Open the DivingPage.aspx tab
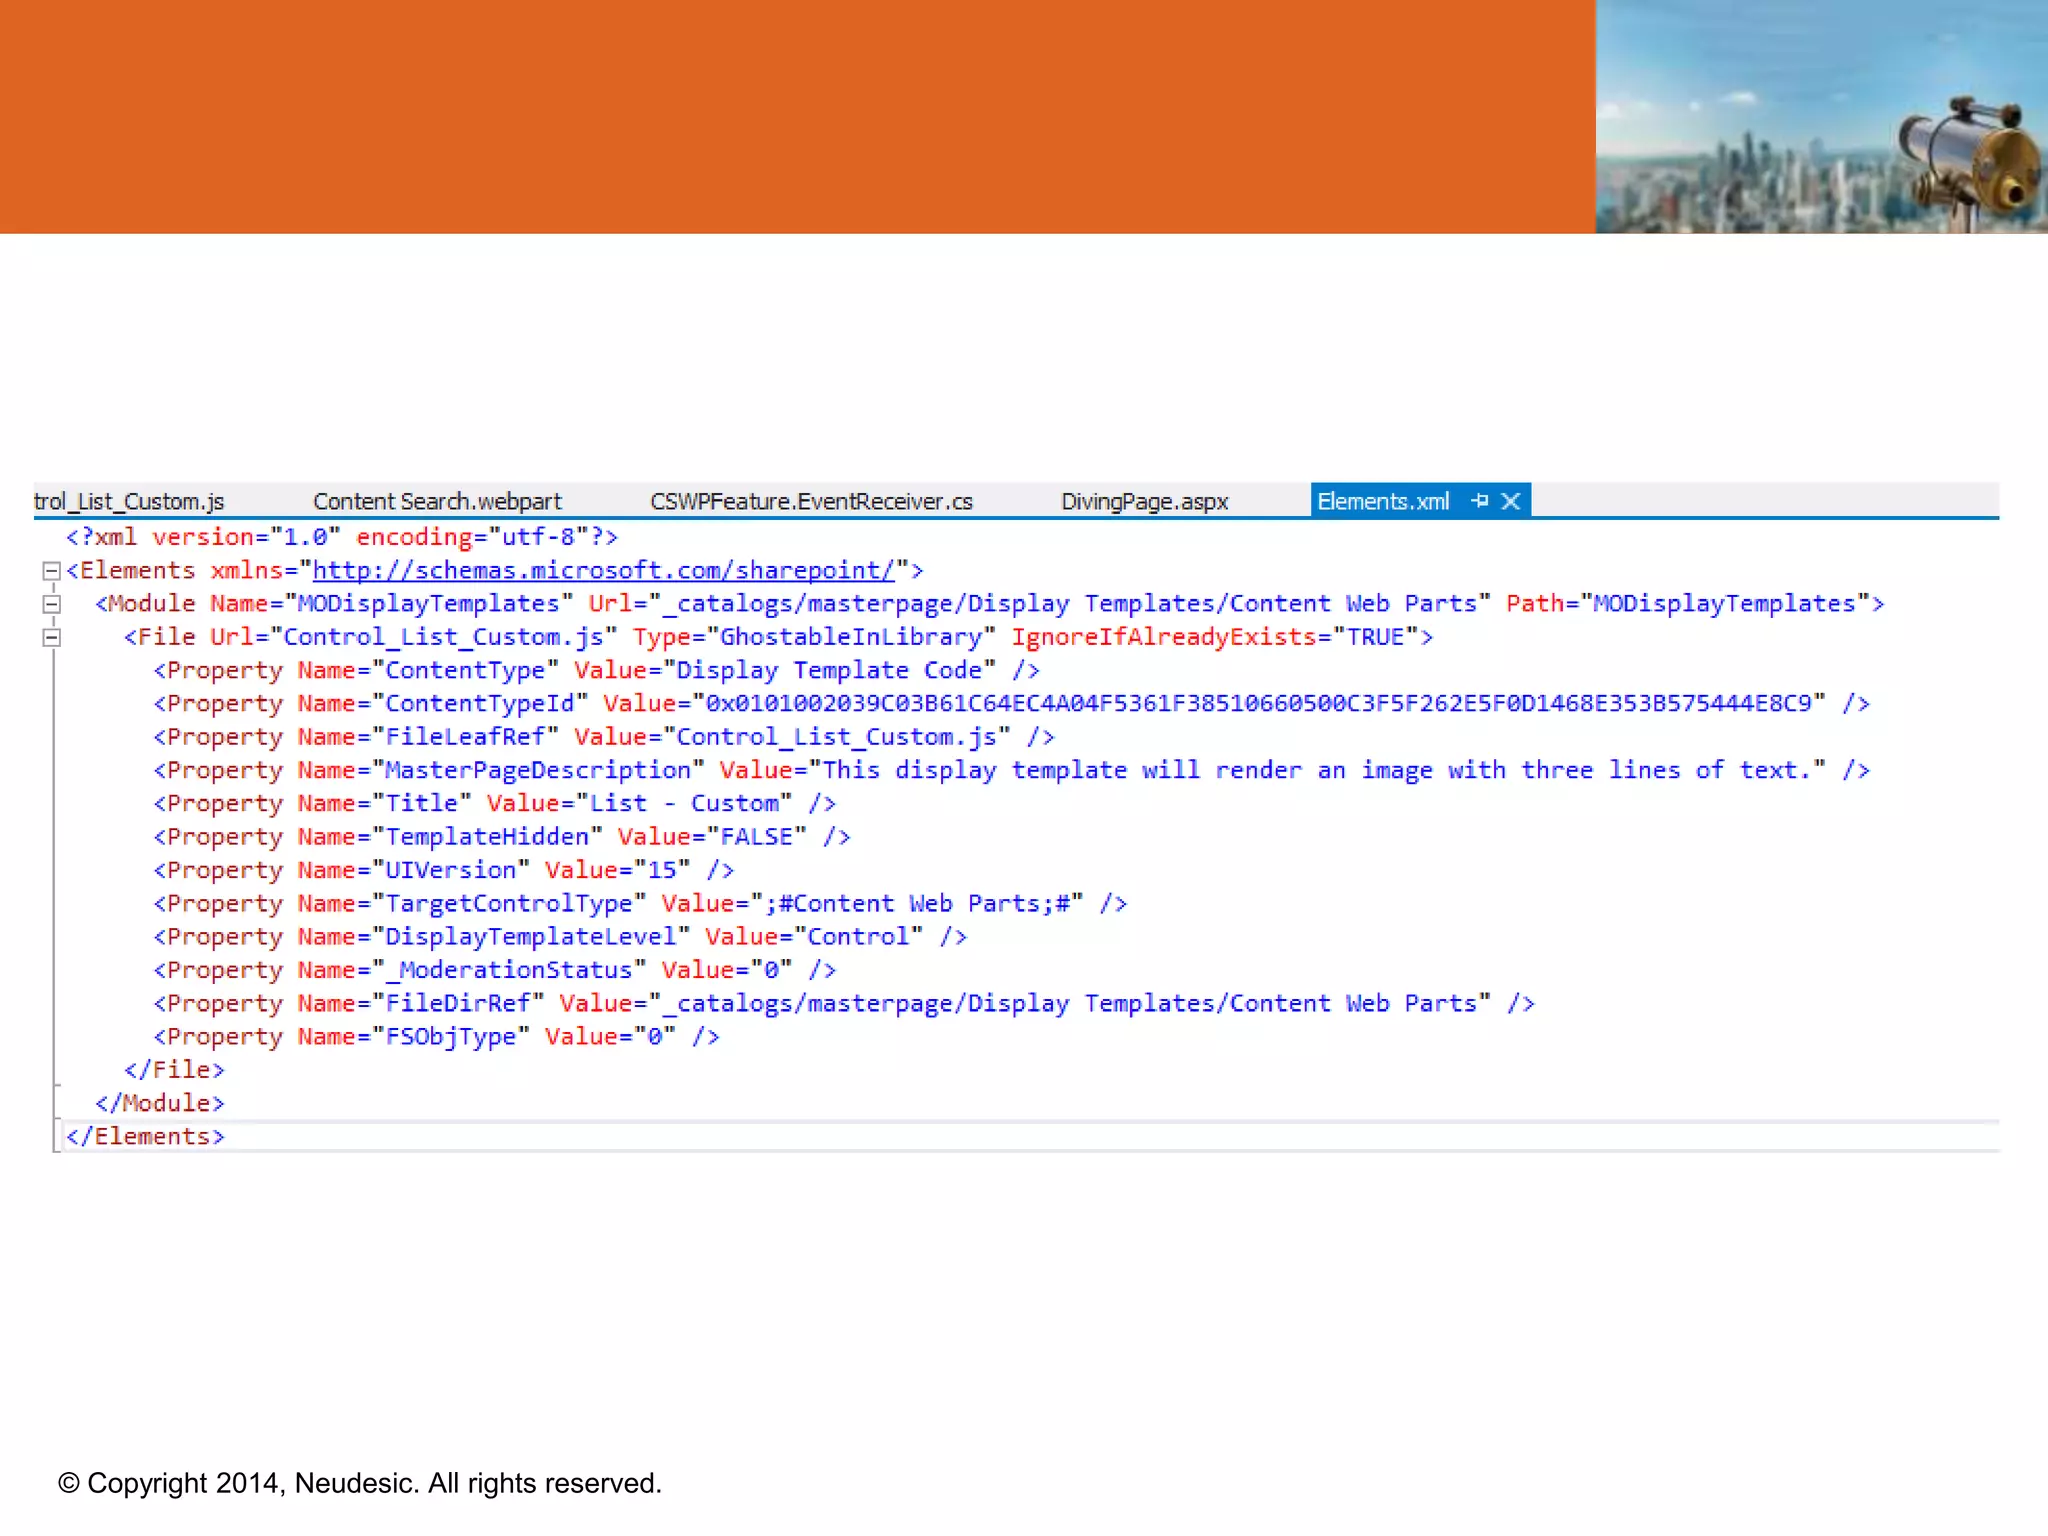 point(1144,501)
